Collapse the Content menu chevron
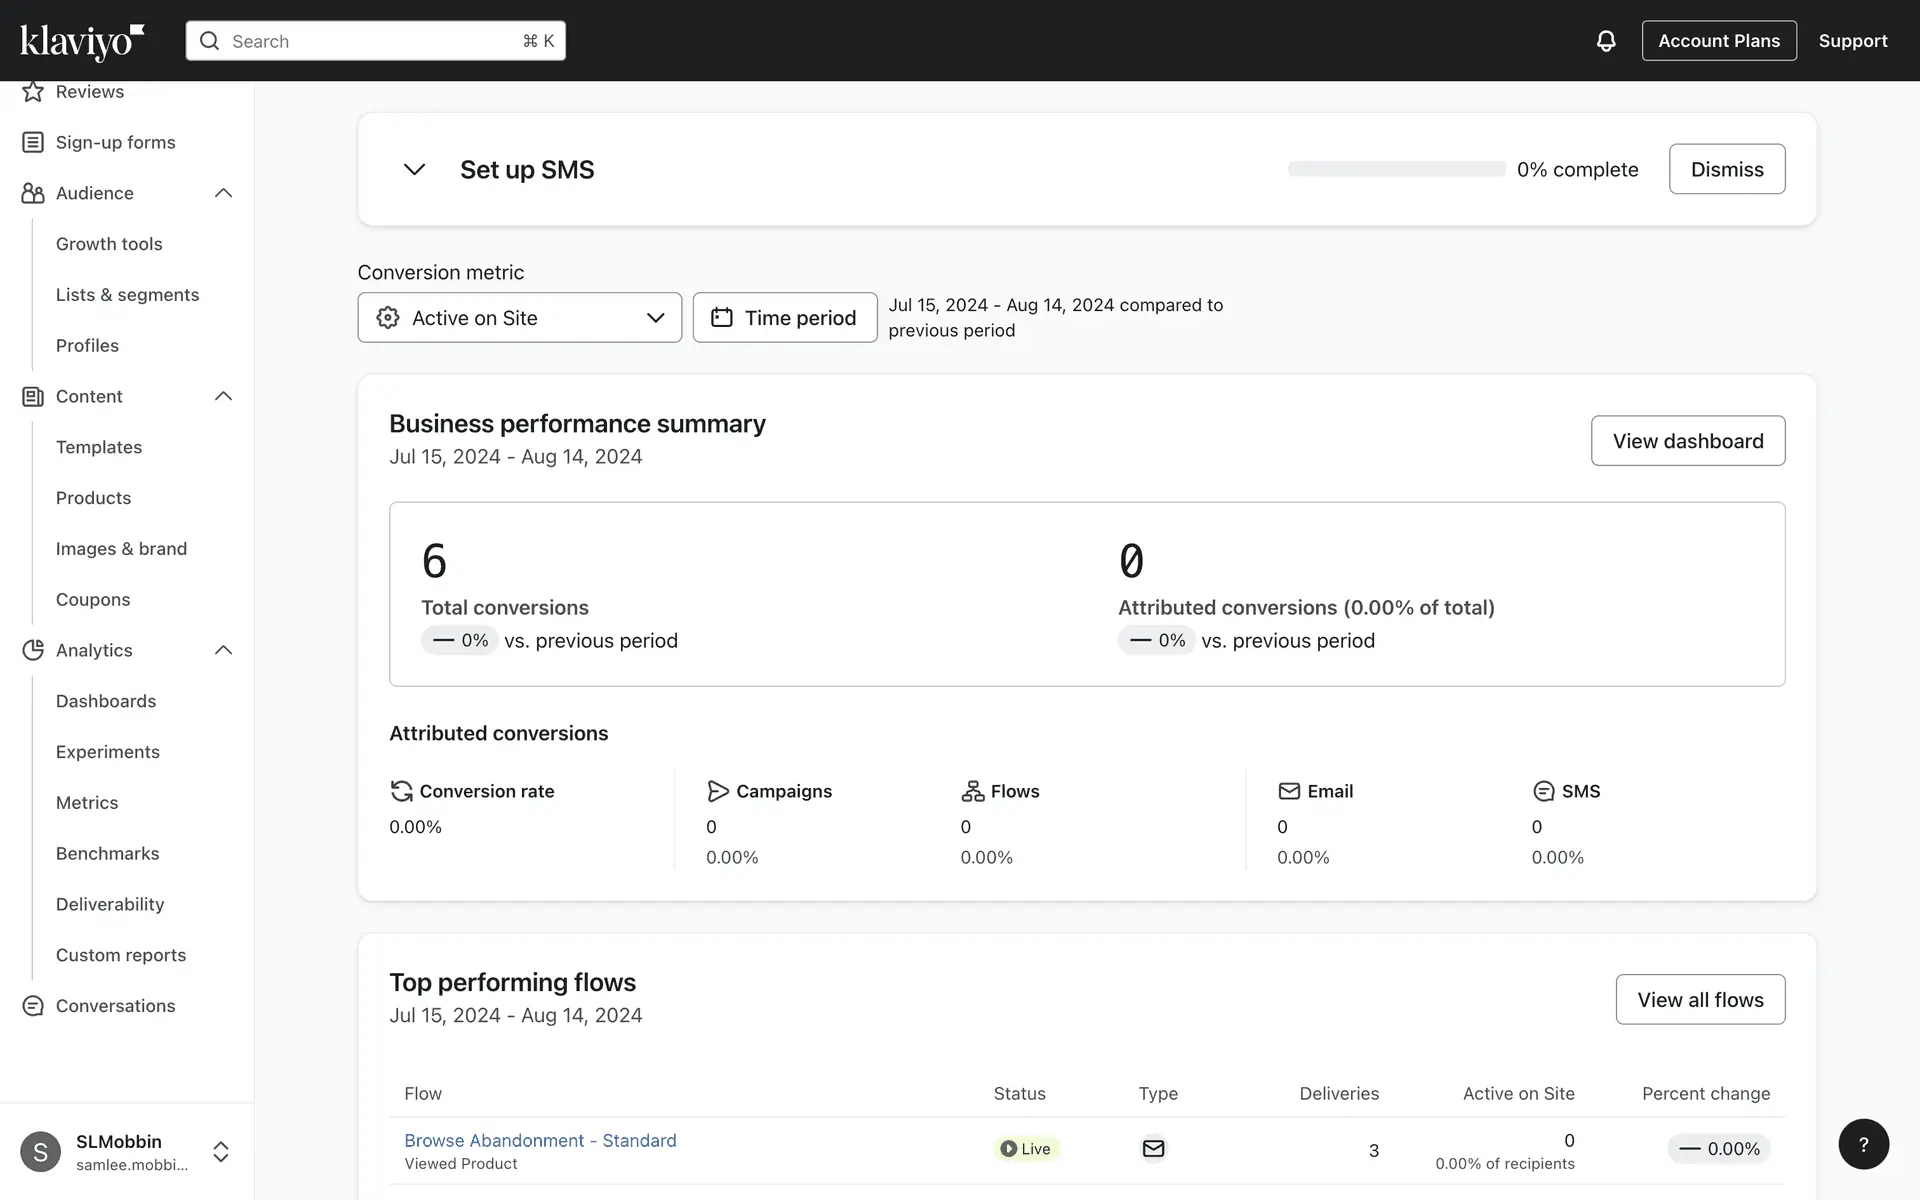Screen dimensions: 1920x1200 click(224, 396)
